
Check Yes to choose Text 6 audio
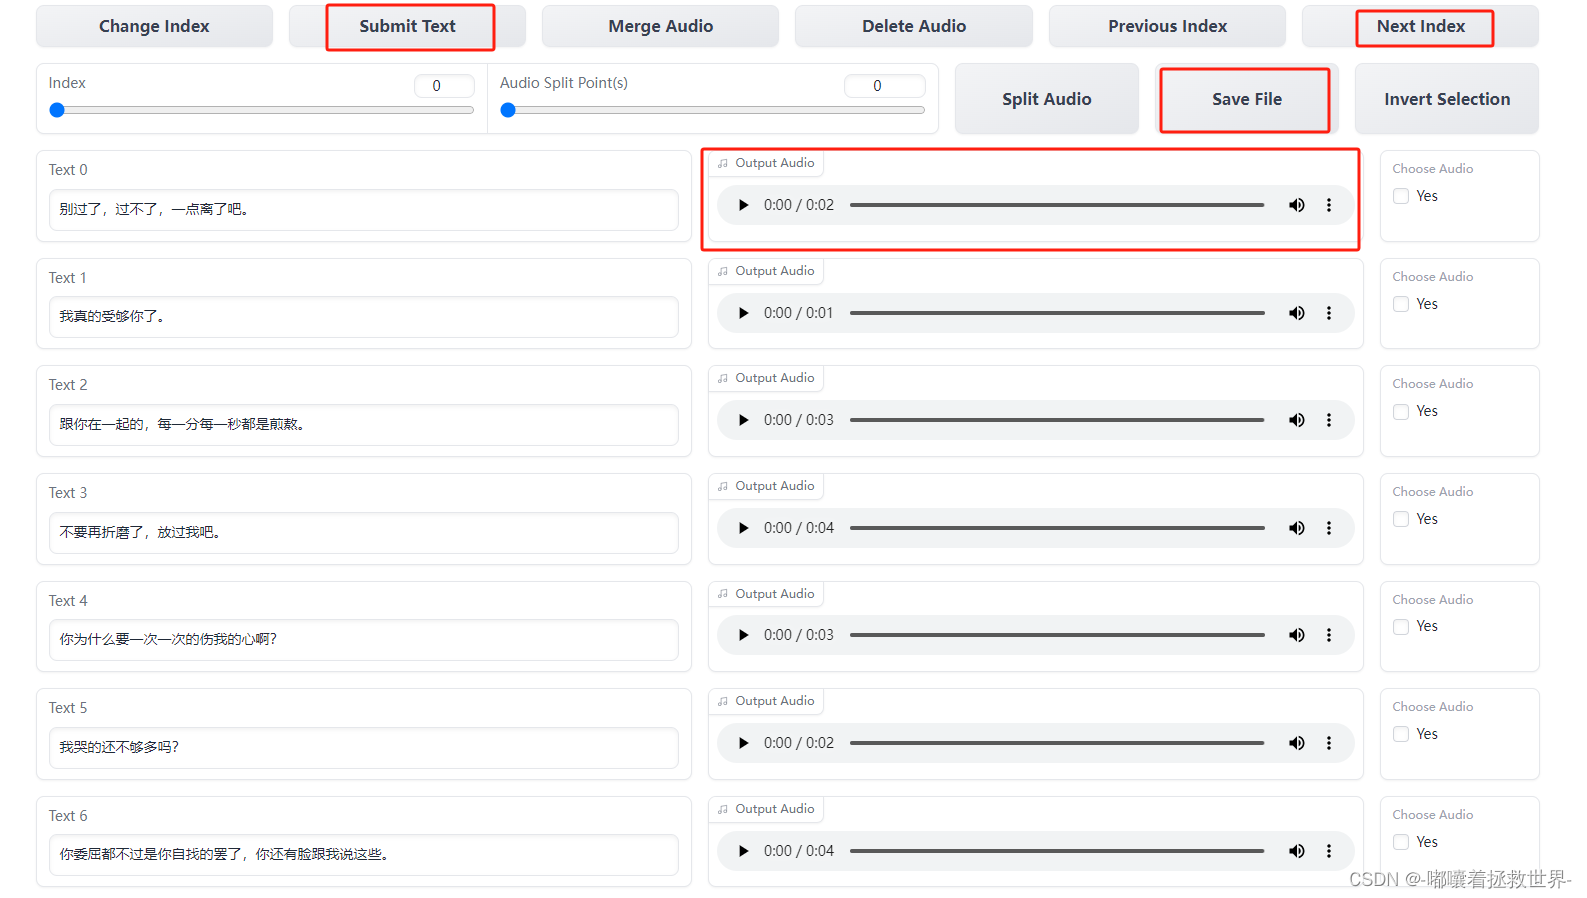1401,842
